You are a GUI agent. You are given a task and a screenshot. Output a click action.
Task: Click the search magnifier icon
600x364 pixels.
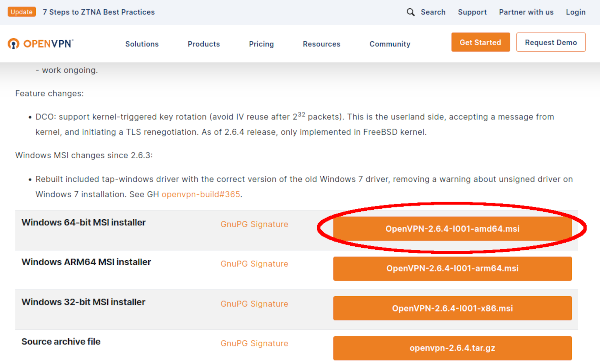pyautogui.click(x=410, y=12)
